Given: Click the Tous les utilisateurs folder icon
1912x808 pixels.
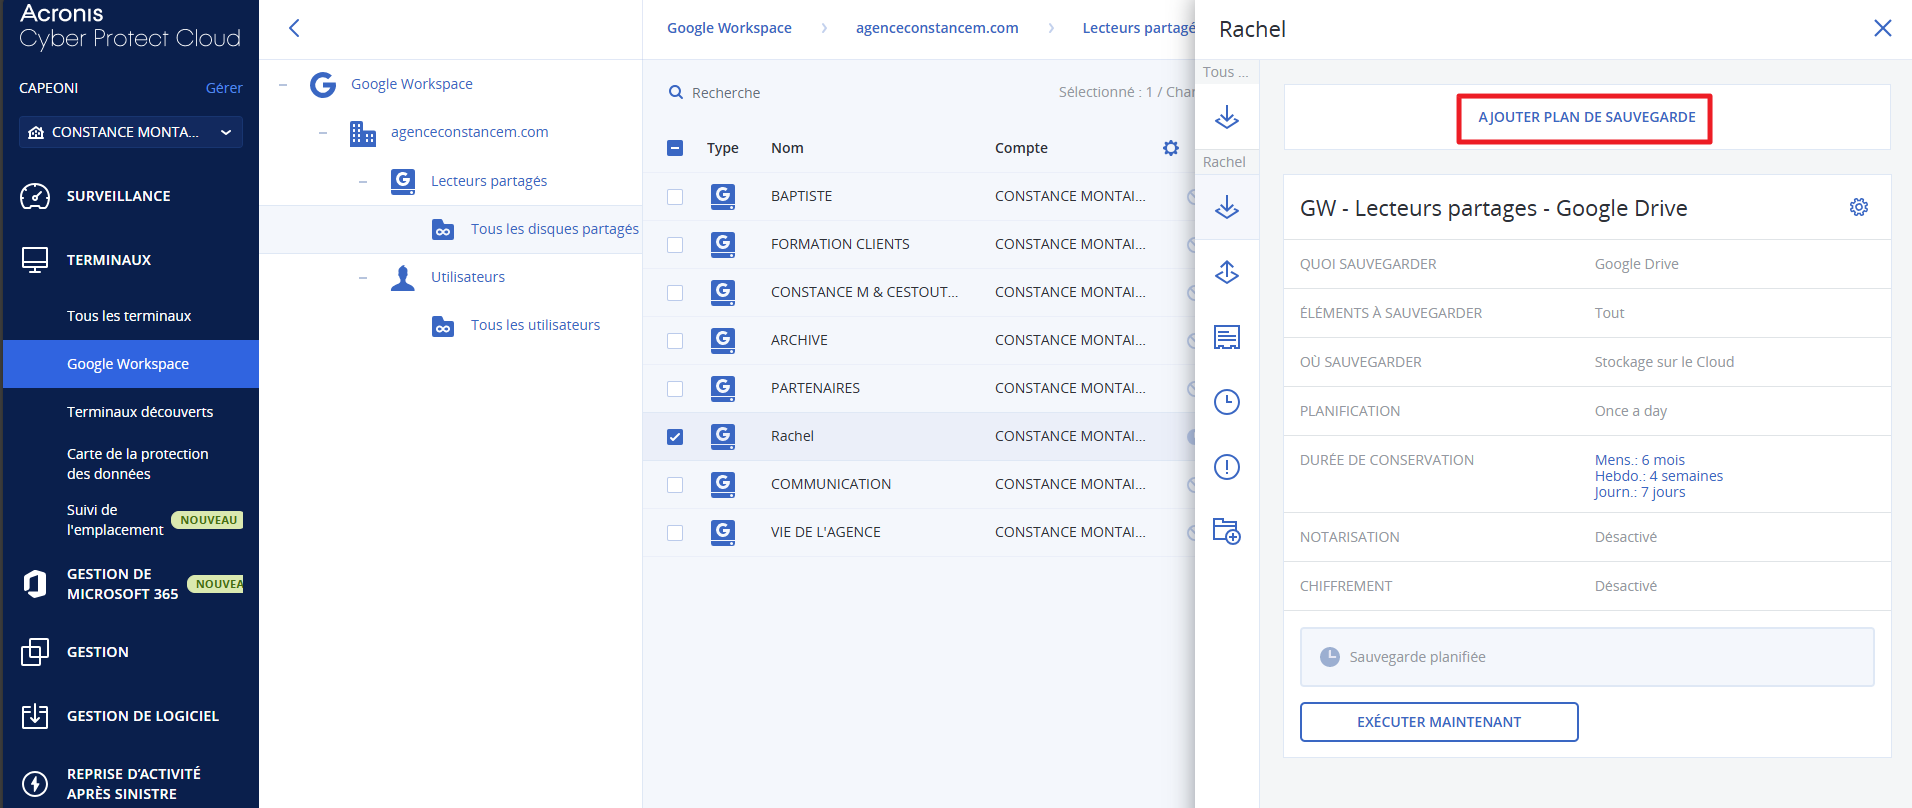Looking at the screenshot, I should click(x=443, y=325).
